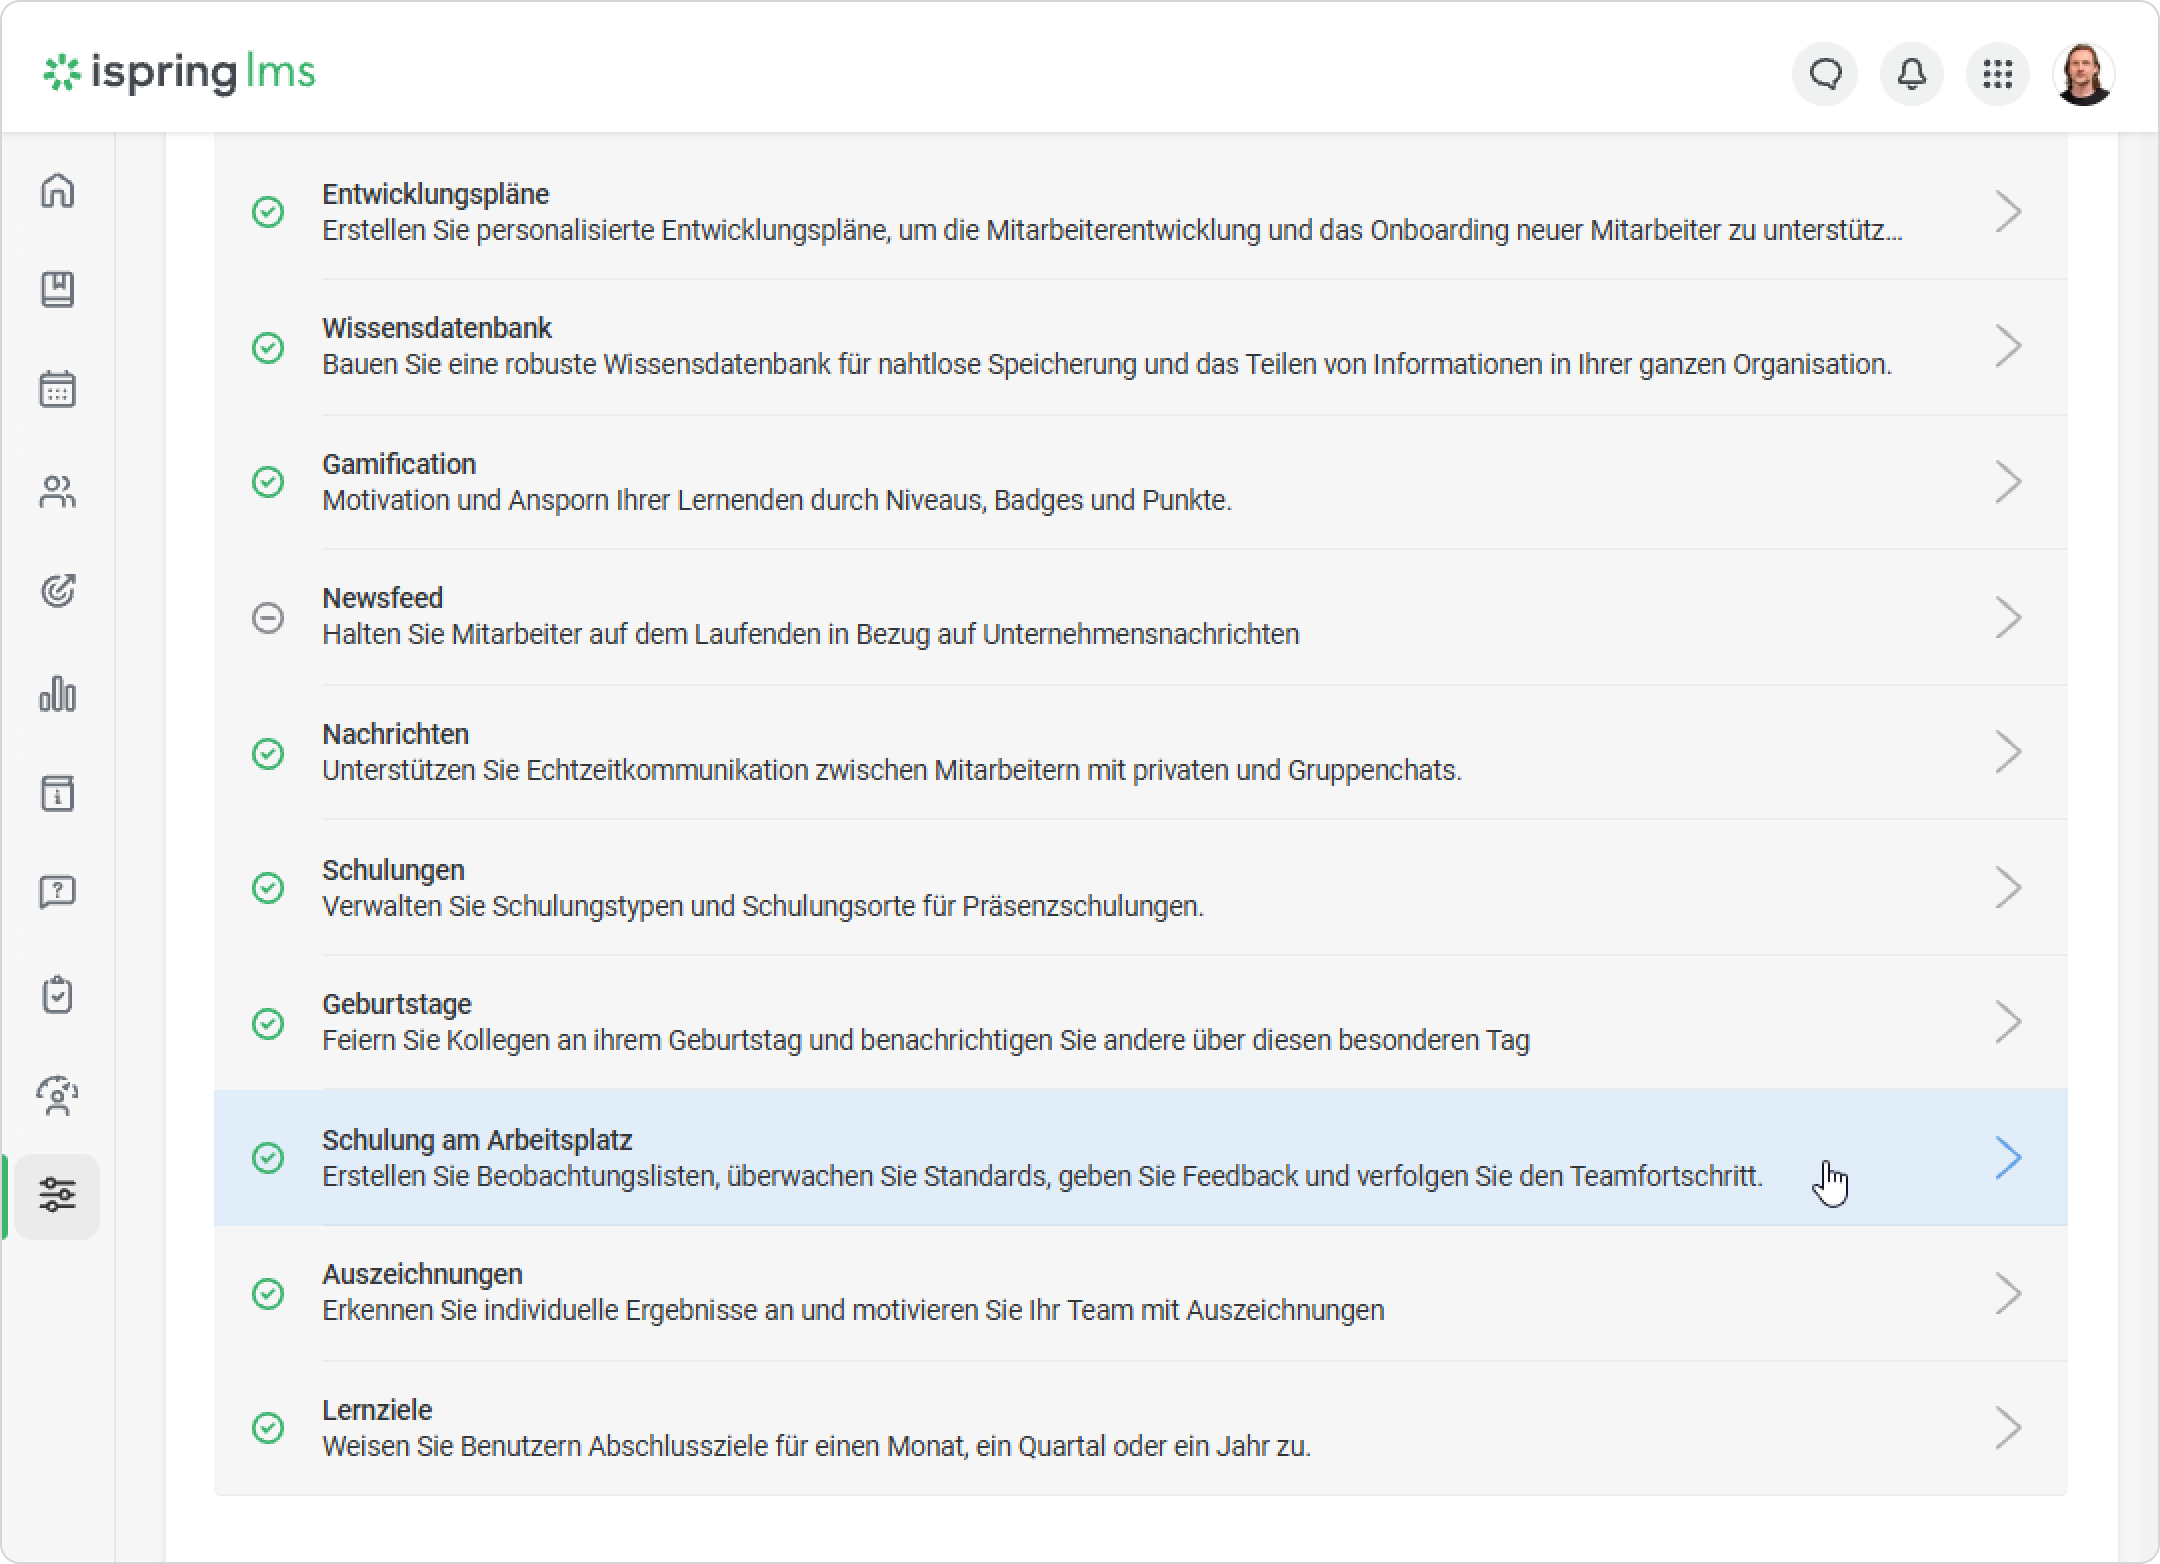Open notifications bell icon

point(1912,74)
